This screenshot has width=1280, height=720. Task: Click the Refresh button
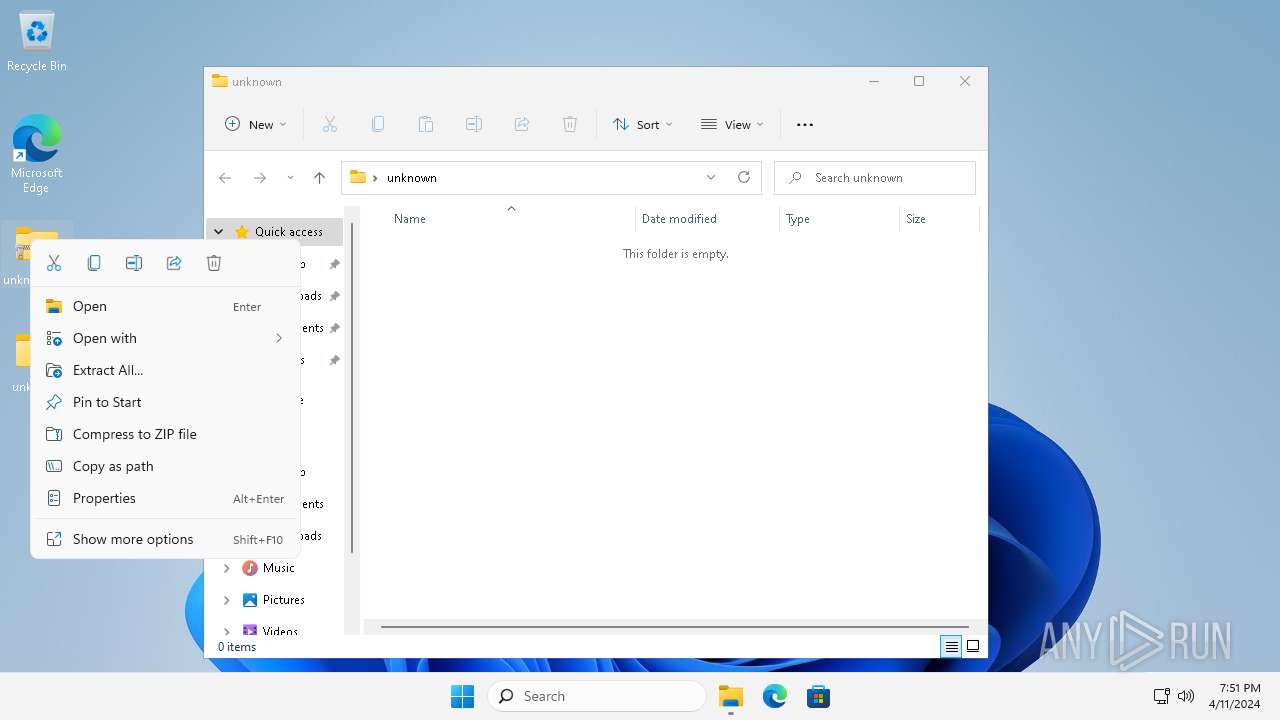click(x=744, y=178)
